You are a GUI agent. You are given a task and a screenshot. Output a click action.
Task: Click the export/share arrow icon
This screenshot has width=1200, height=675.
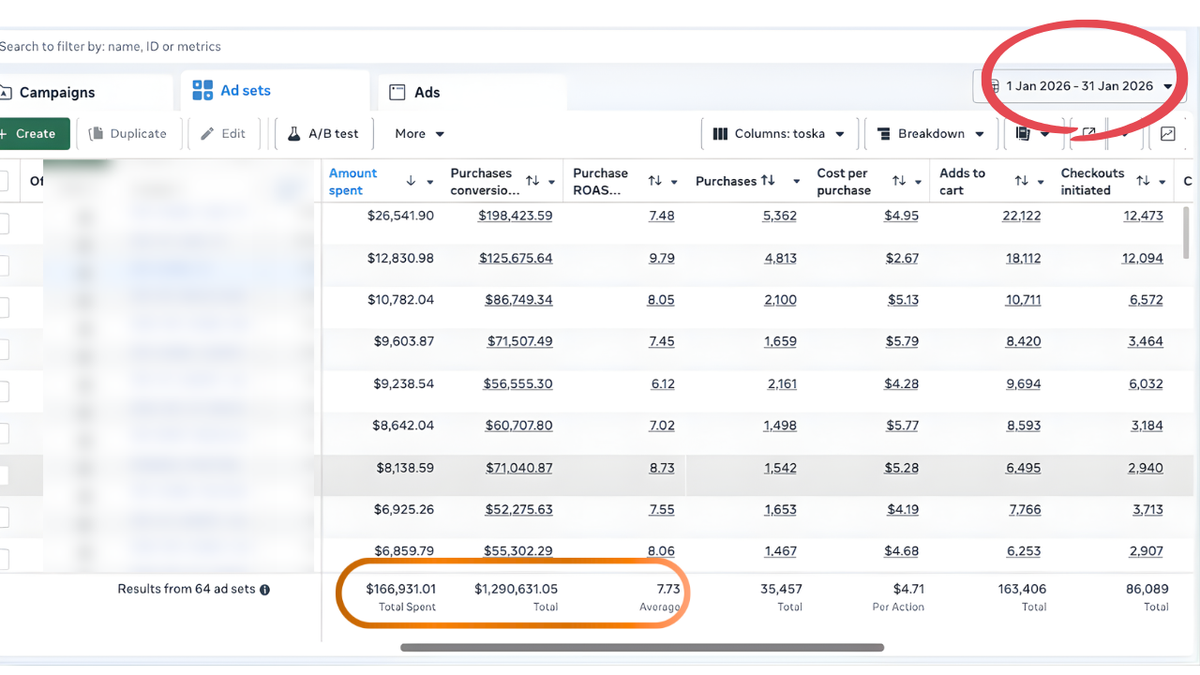point(1088,134)
